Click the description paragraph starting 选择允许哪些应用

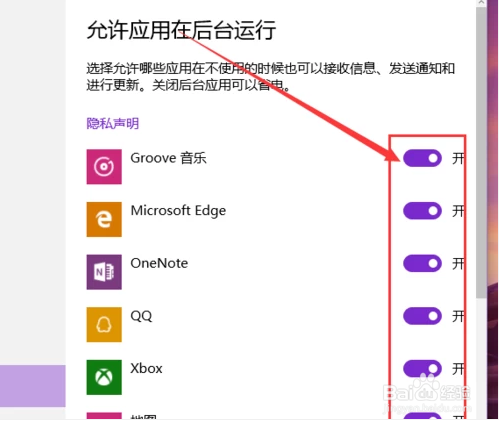pyautogui.click(x=271, y=77)
